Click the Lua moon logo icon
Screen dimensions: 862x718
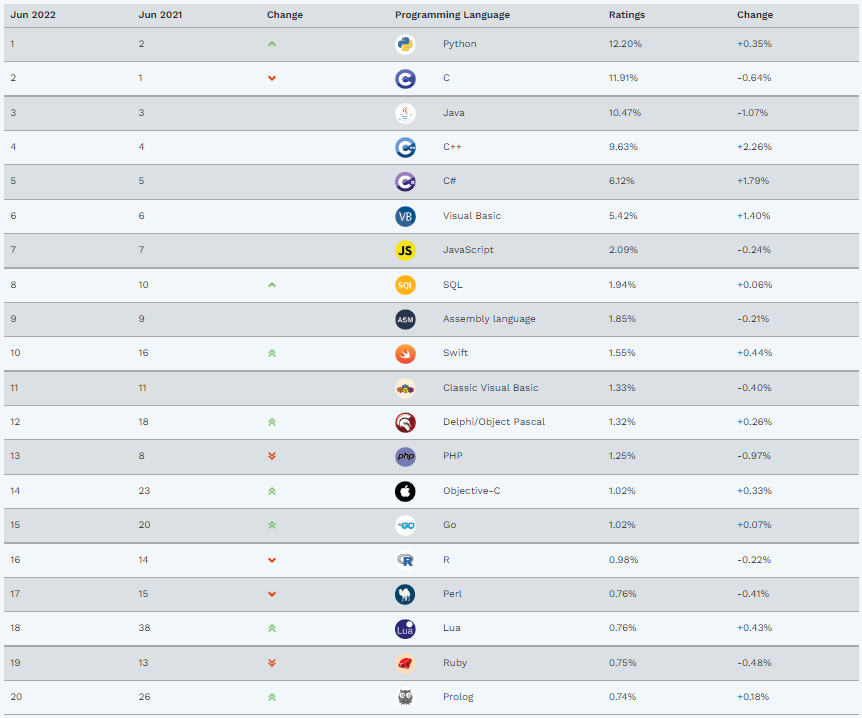point(405,628)
